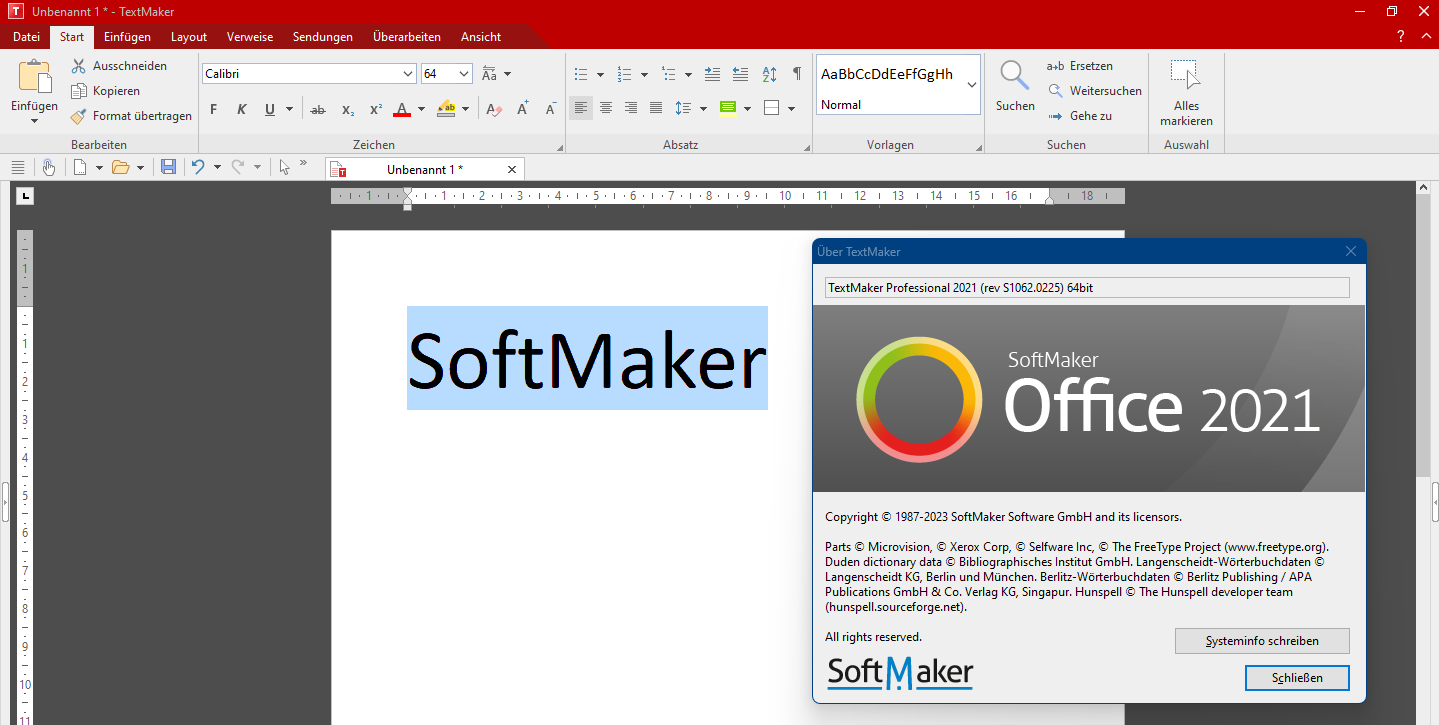Switch to Einfügen ribbon tab
Image resolution: width=1439 pixels, height=725 pixels.
tap(127, 37)
